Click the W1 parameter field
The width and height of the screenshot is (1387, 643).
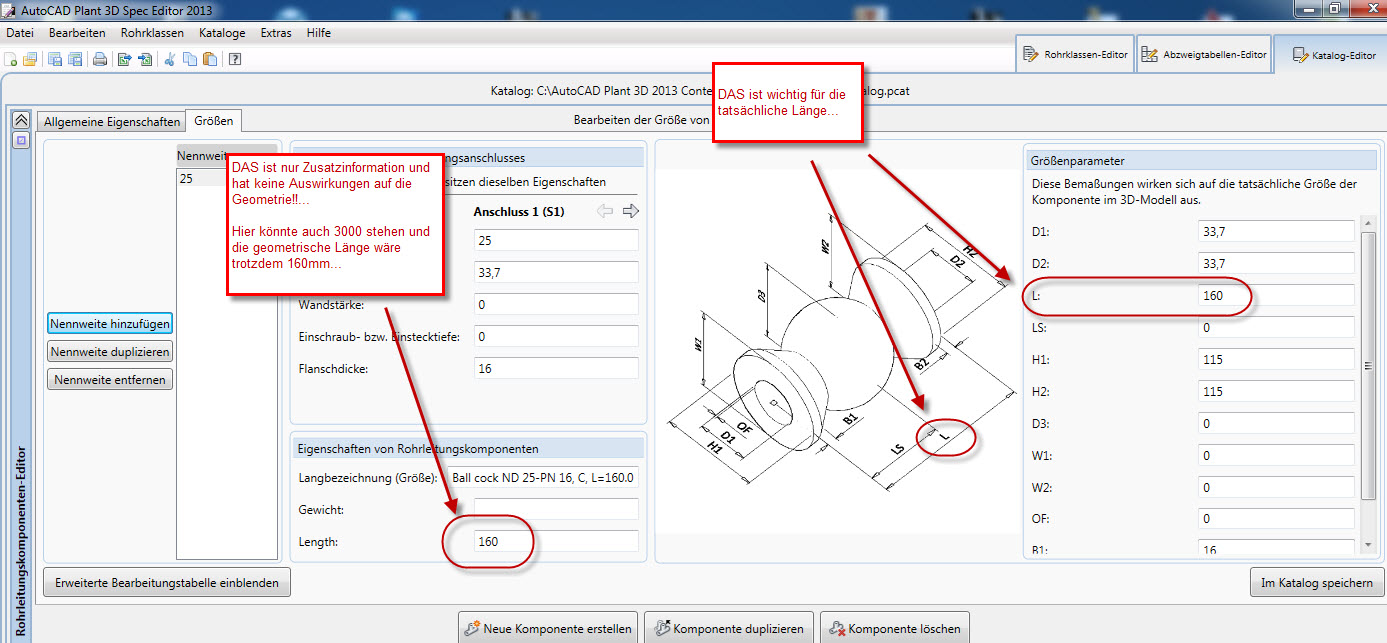point(1276,456)
